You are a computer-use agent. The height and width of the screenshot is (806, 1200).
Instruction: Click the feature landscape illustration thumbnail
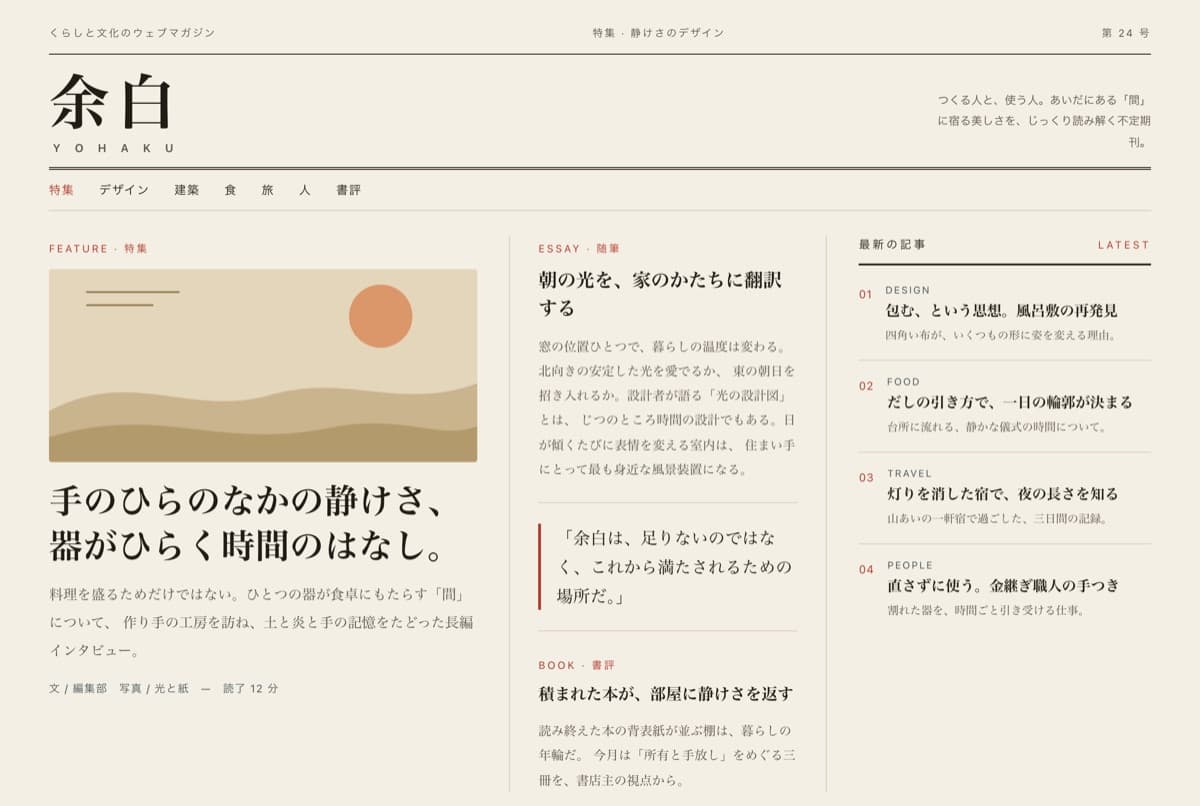point(263,365)
